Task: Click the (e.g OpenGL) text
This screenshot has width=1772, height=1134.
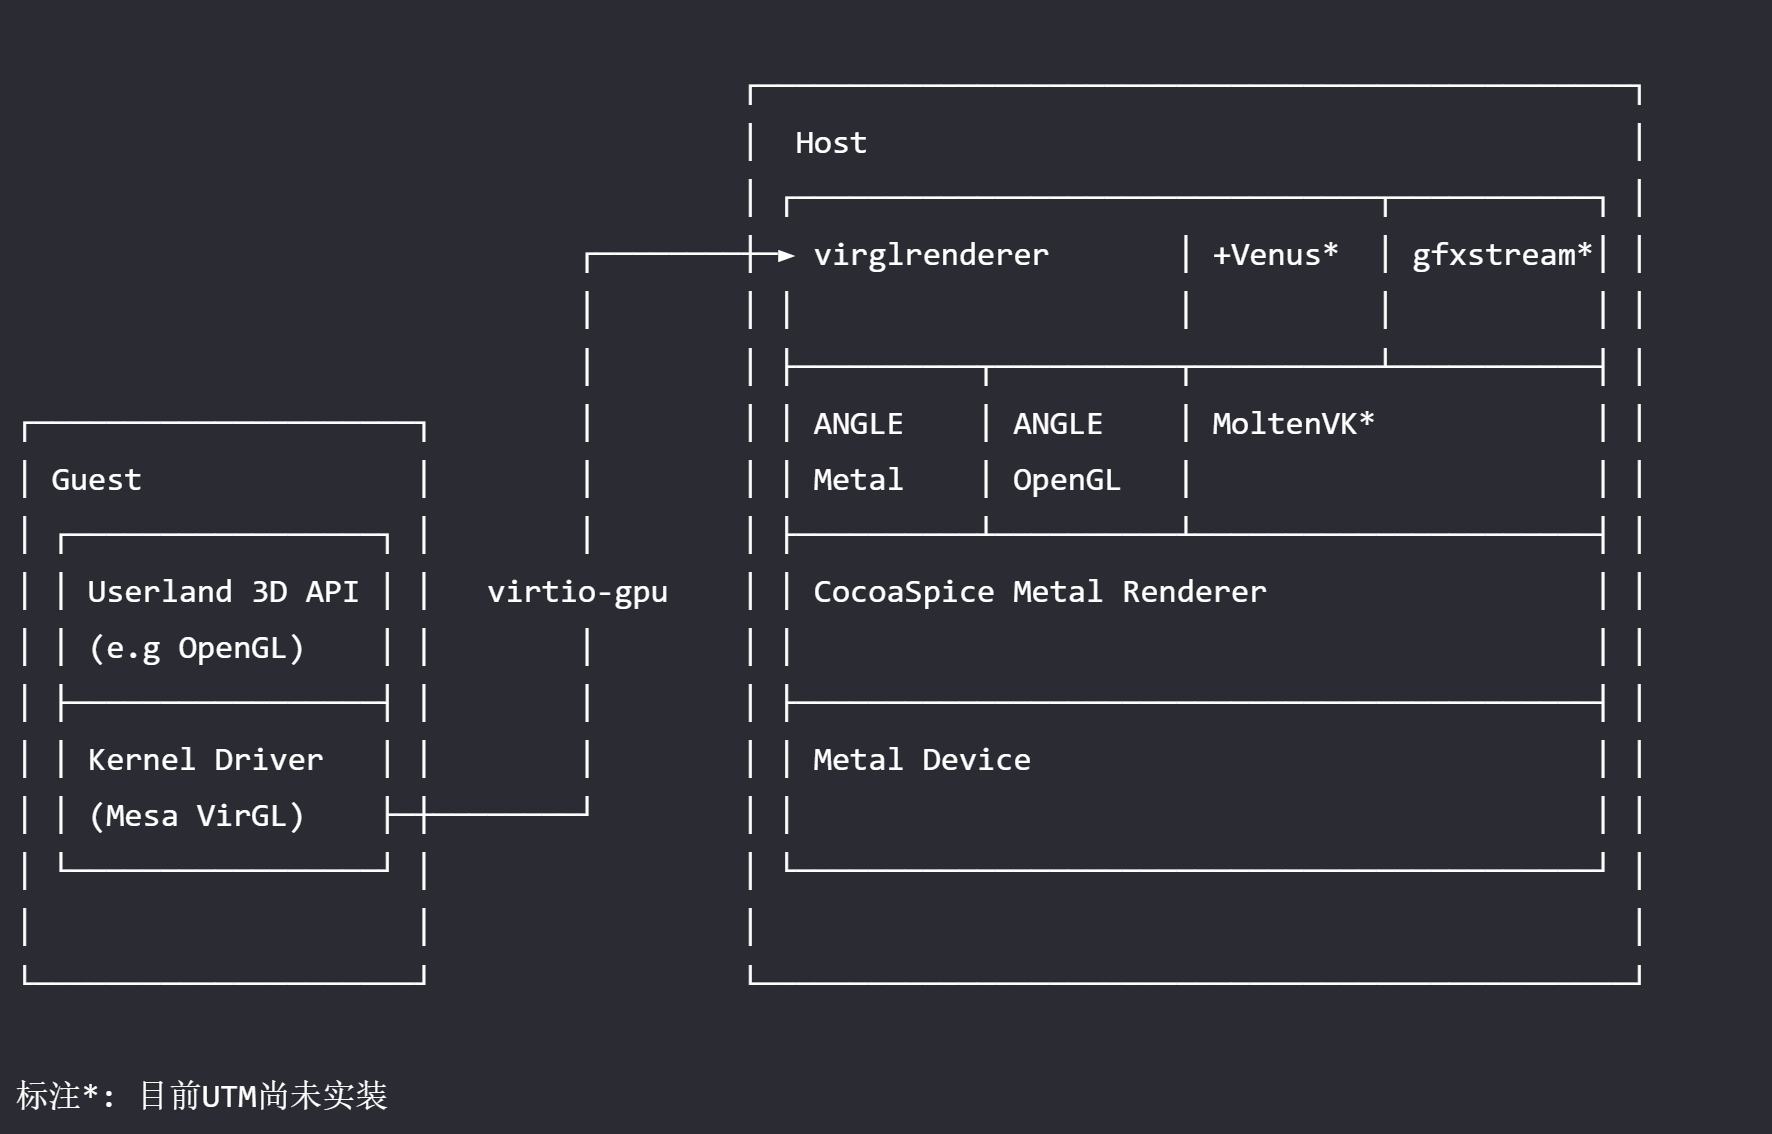Action: coord(196,648)
